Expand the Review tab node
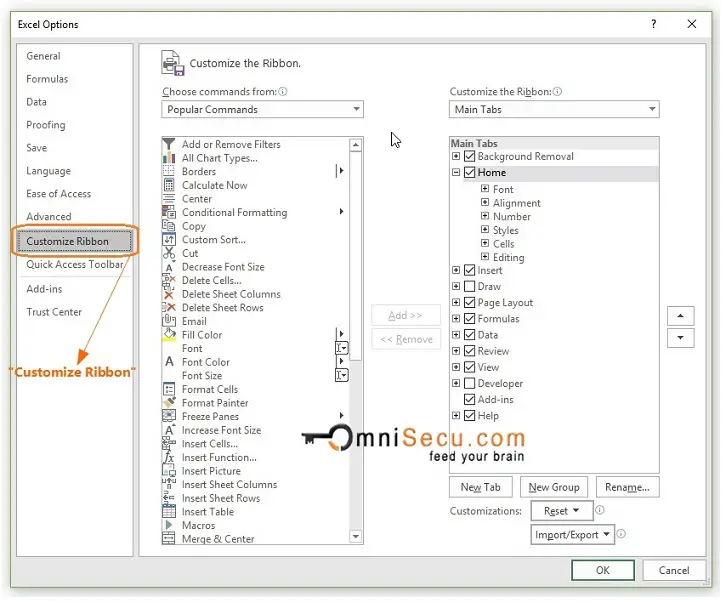 456,351
